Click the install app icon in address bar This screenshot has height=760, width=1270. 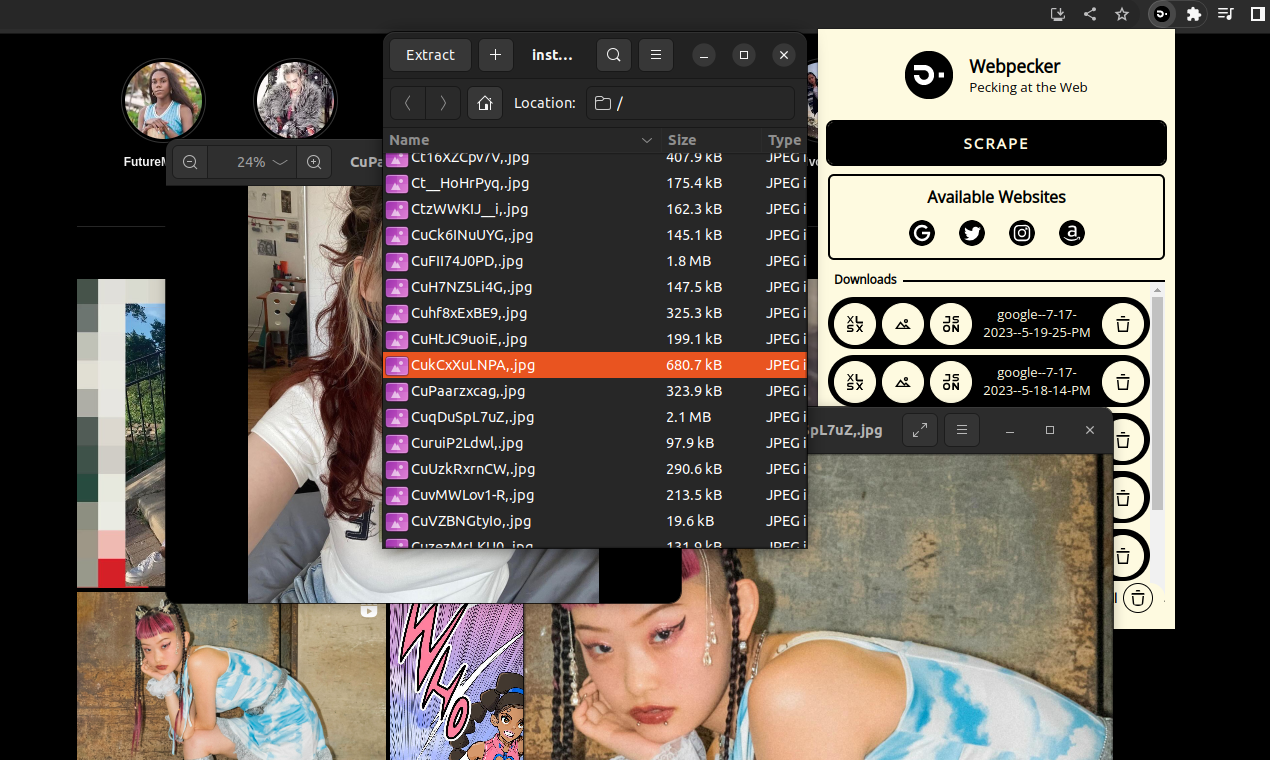1058,14
